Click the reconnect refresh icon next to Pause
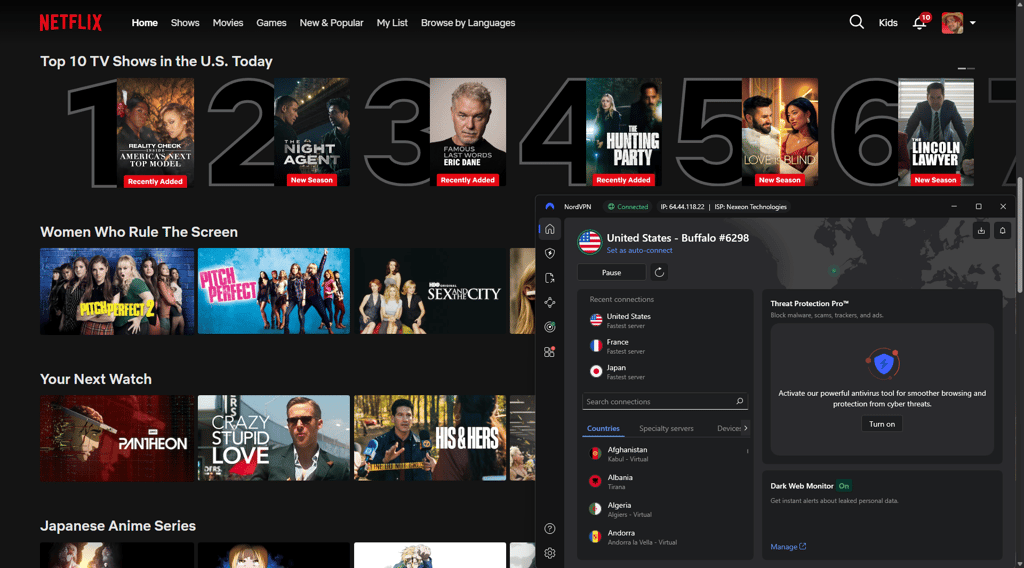Image resolution: width=1024 pixels, height=568 pixels. 659,272
